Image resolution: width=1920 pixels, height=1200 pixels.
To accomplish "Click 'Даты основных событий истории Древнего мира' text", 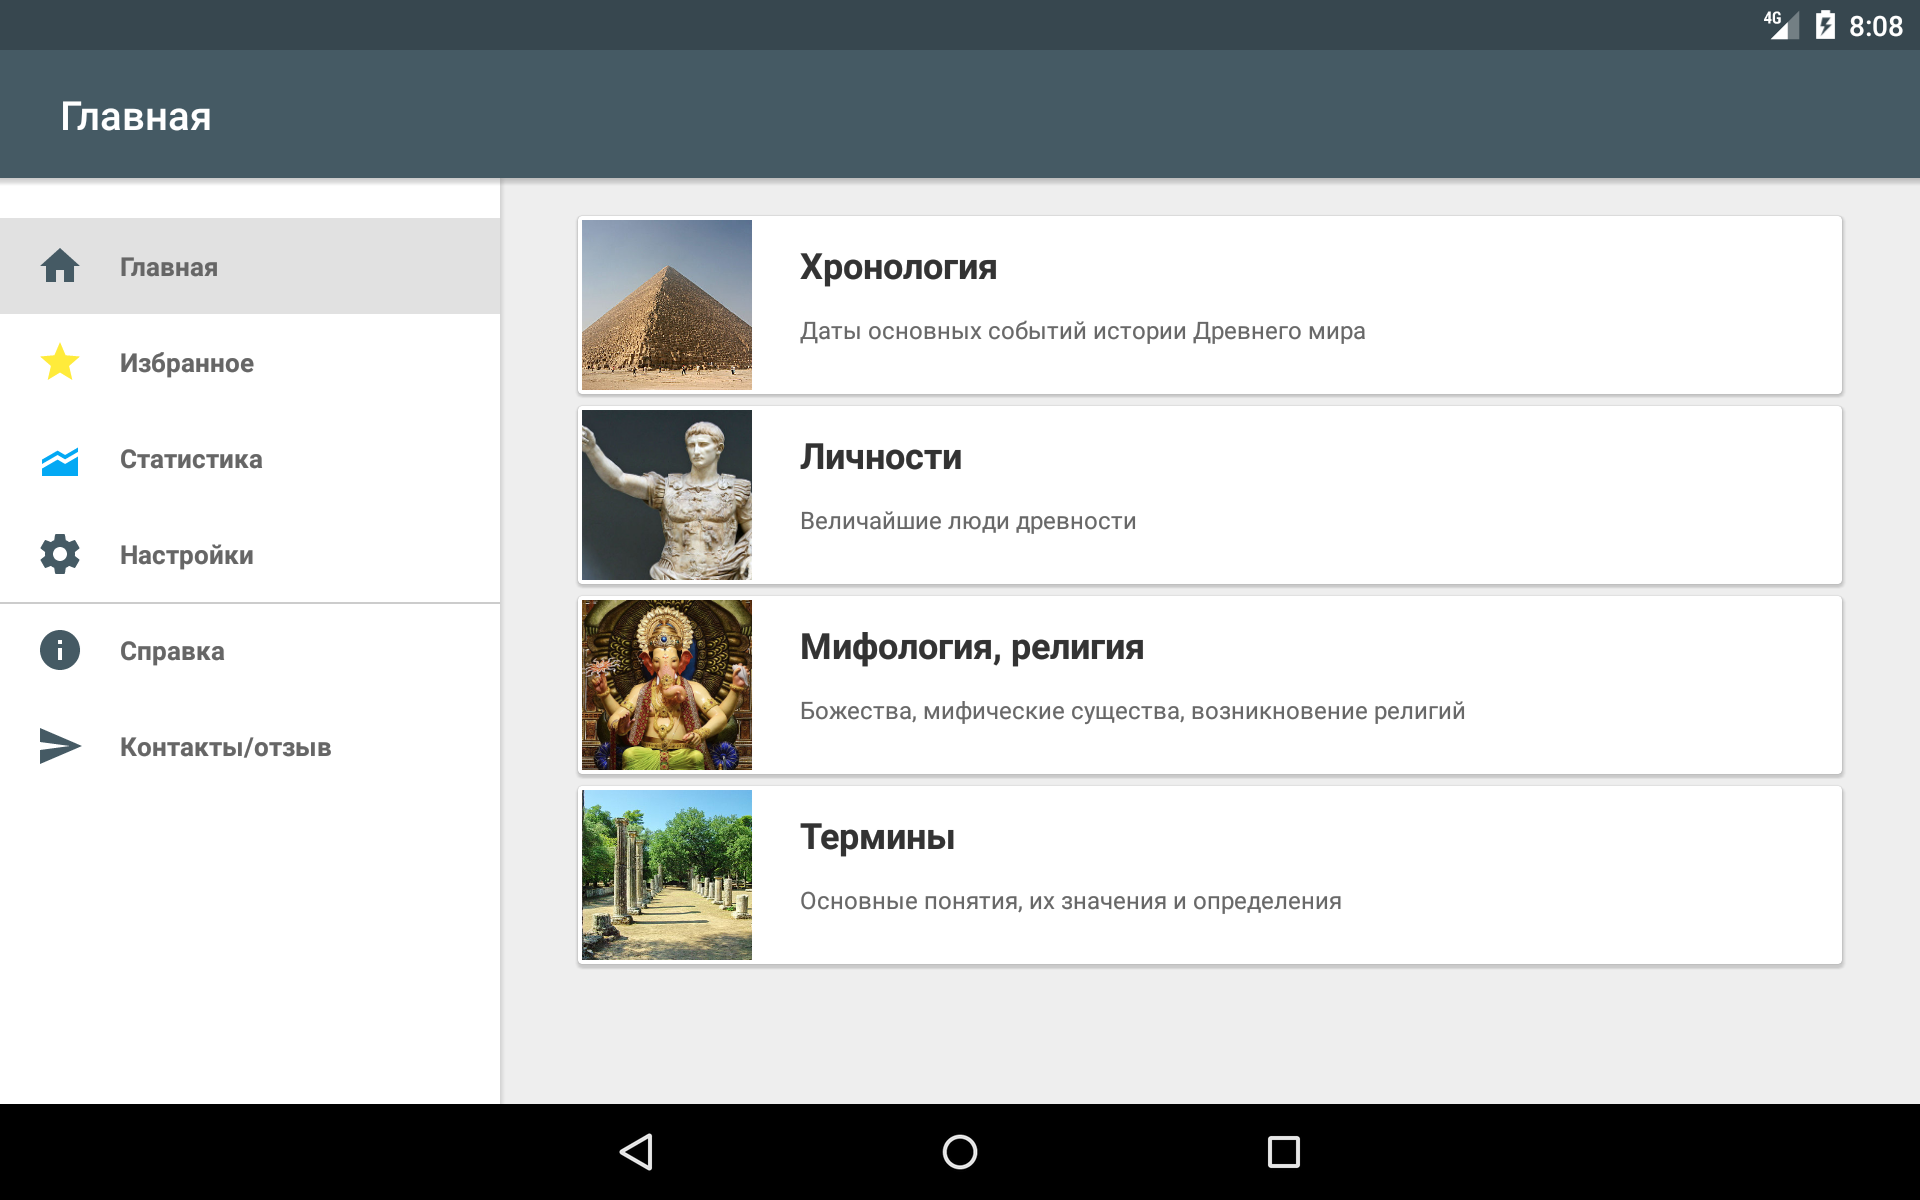I will click(x=1082, y=331).
